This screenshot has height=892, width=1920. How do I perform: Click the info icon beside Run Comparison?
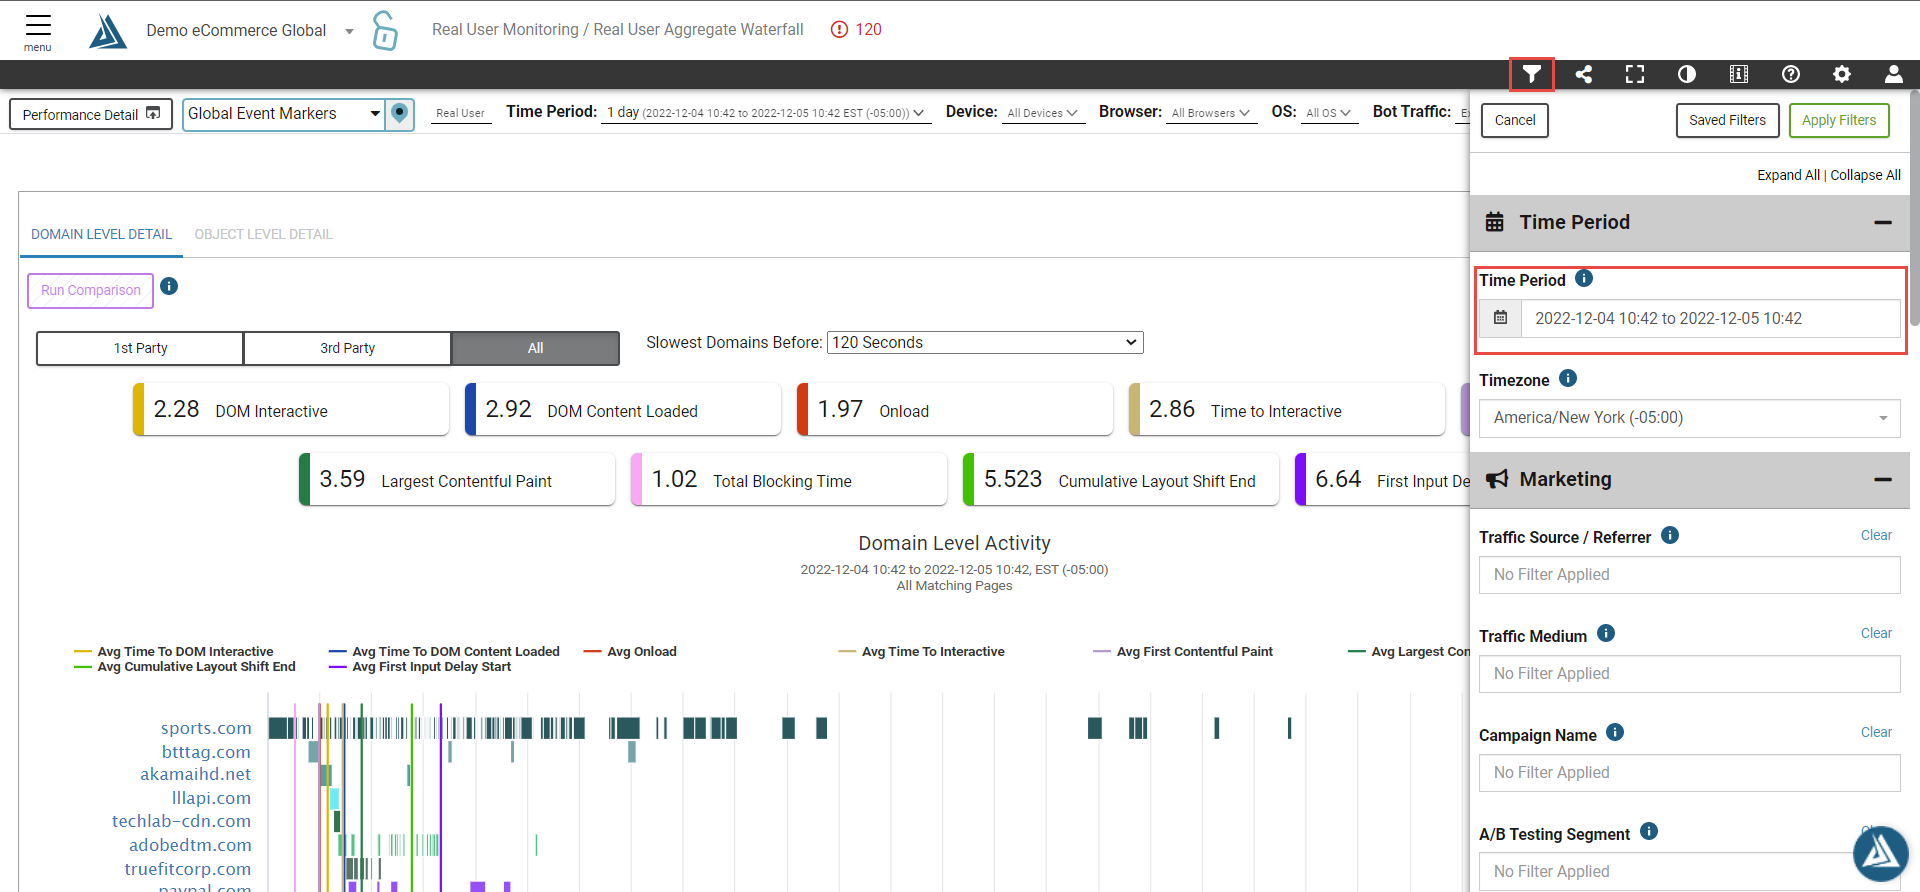click(x=169, y=287)
